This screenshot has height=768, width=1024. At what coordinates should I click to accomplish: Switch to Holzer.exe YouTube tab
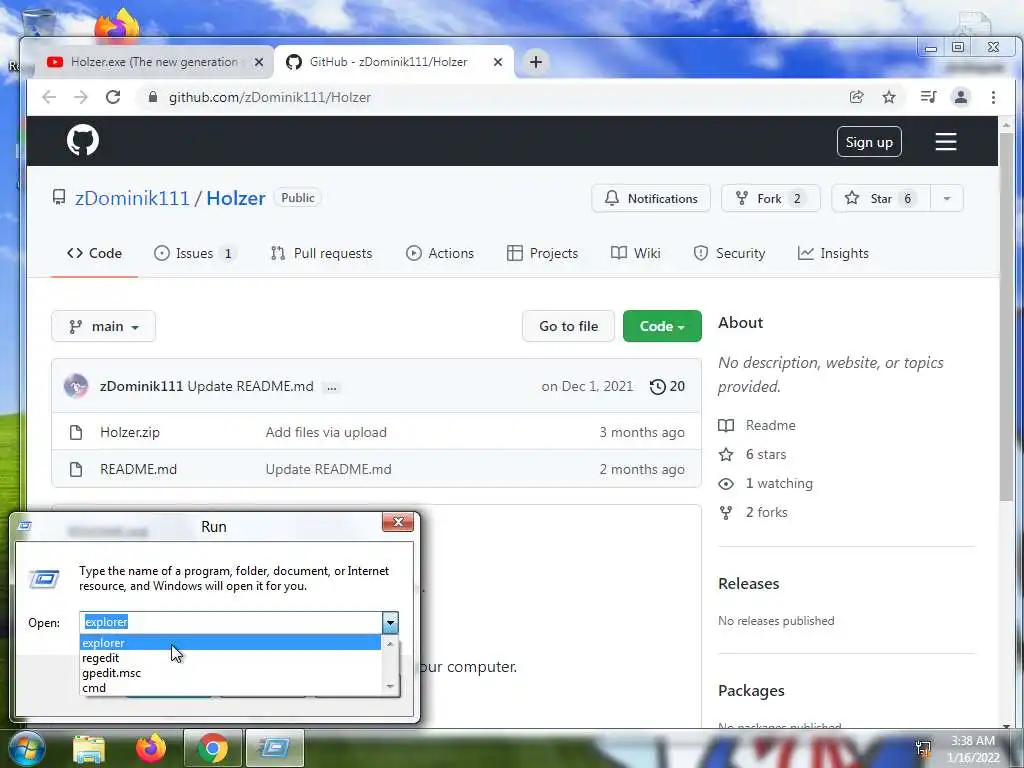[154, 62]
